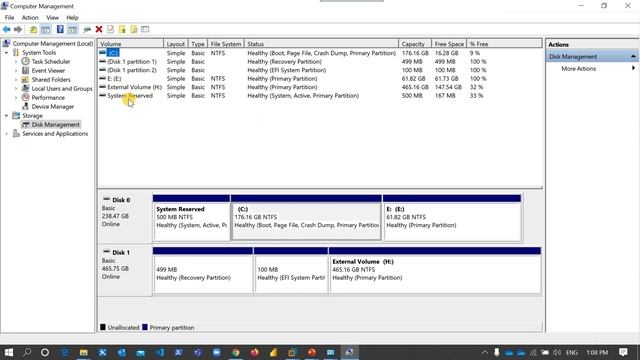Toggle the Show/Hide Console Tree icon

pyautogui.click(x=46, y=29)
